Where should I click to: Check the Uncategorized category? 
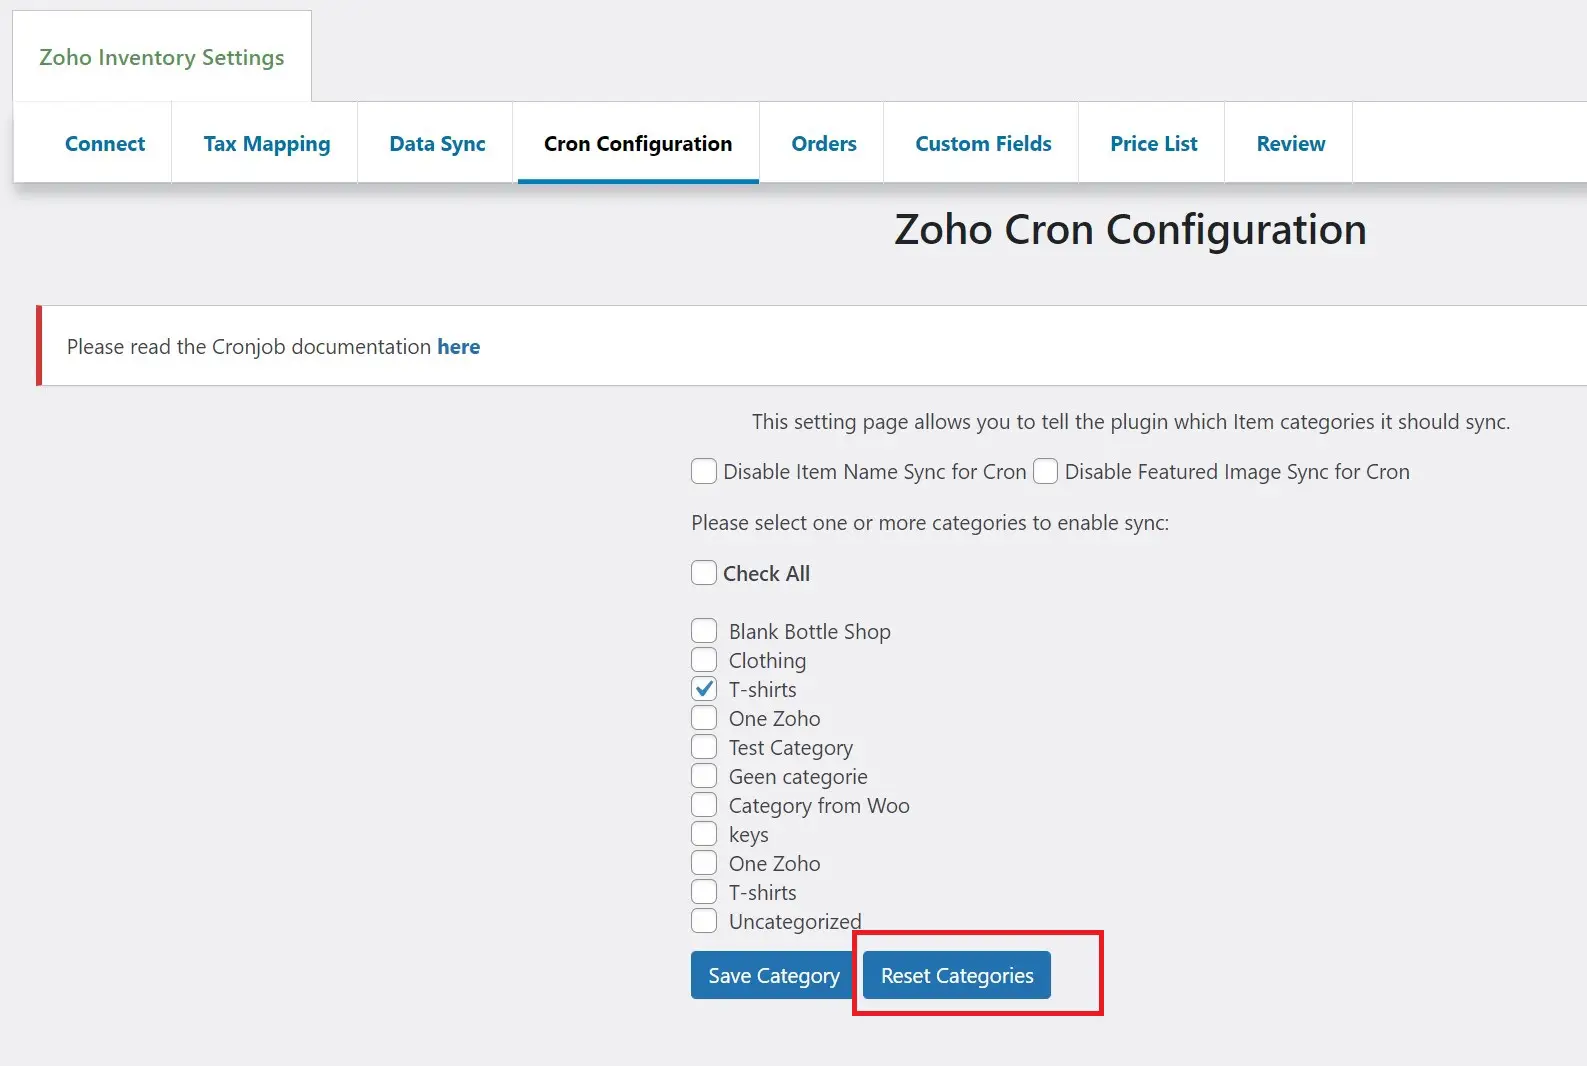[703, 920]
